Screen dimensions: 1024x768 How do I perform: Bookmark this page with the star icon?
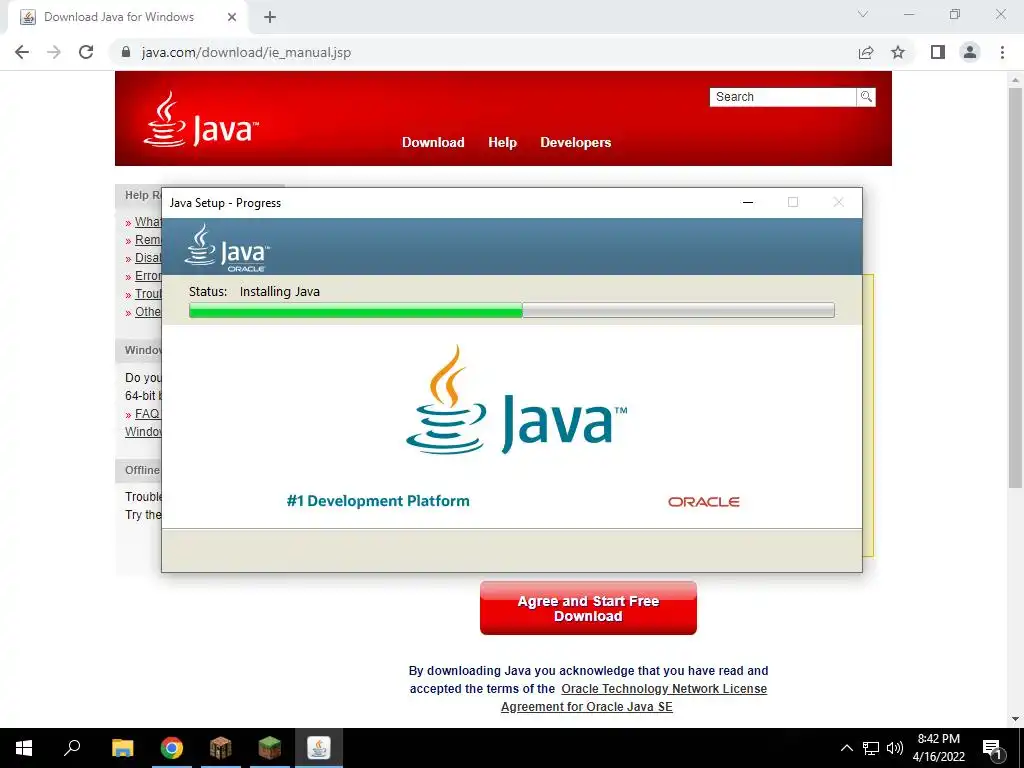pos(898,52)
